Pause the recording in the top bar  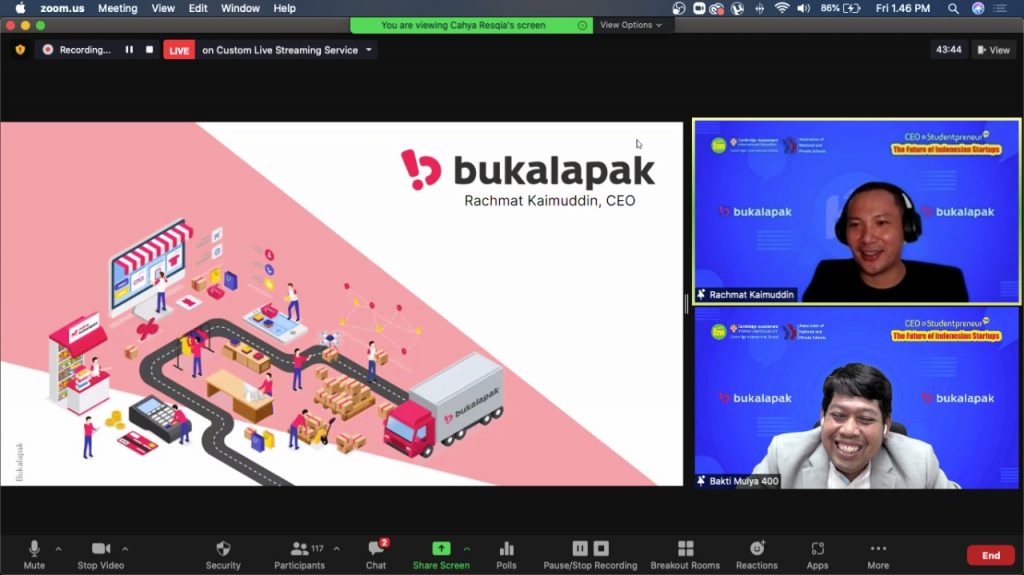(x=129, y=49)
